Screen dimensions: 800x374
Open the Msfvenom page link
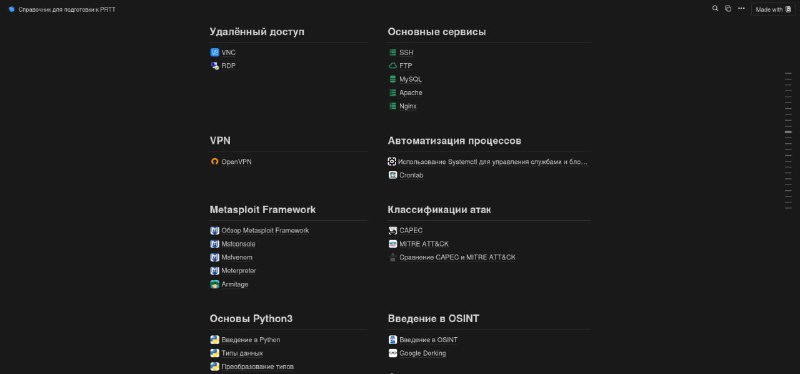(237, 258)
